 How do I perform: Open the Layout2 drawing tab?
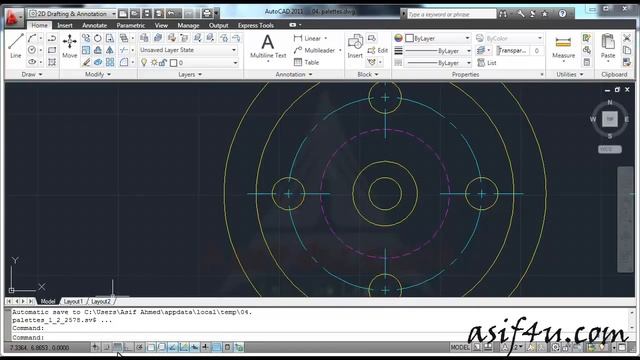pyautogui.click(x=101, y=302)
